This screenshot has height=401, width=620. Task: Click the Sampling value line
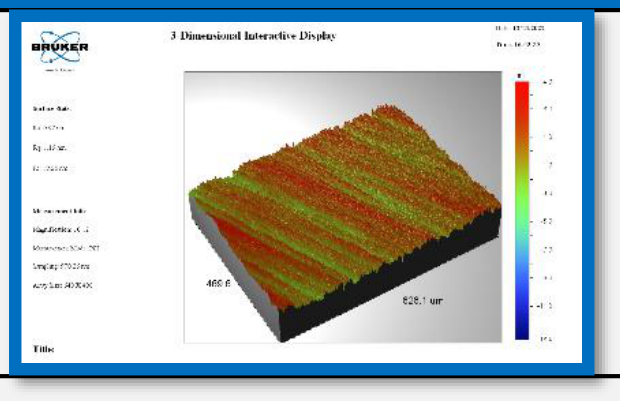[x=61, y=267]
